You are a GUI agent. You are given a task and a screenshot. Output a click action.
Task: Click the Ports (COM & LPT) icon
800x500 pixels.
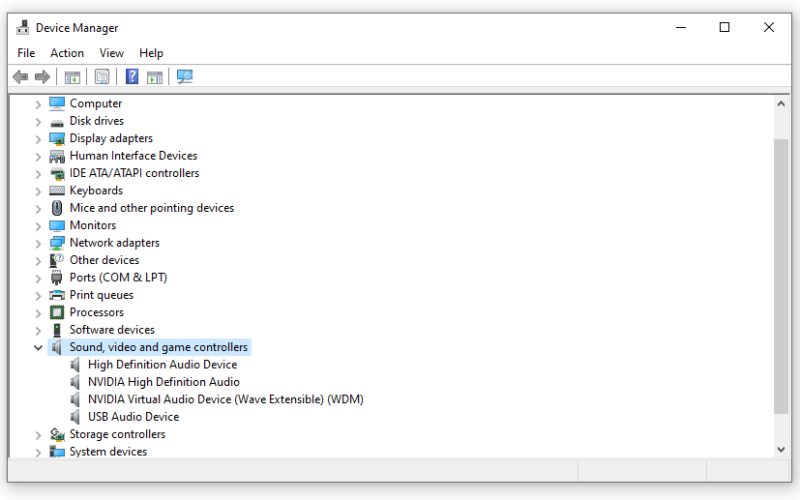(x=57, y=278)
